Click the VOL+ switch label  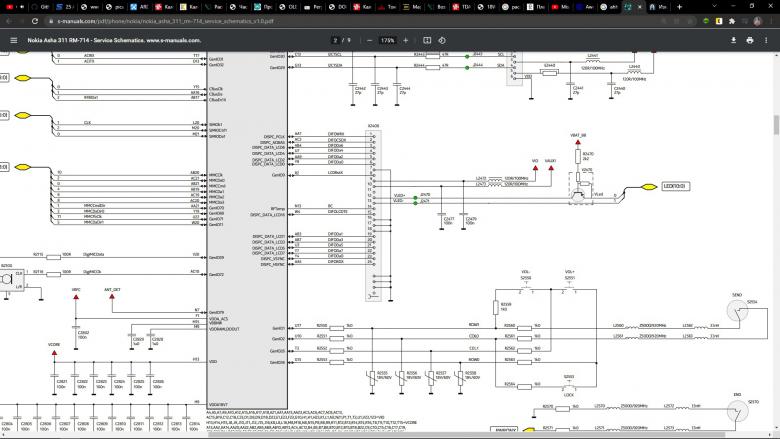point(570,272)
